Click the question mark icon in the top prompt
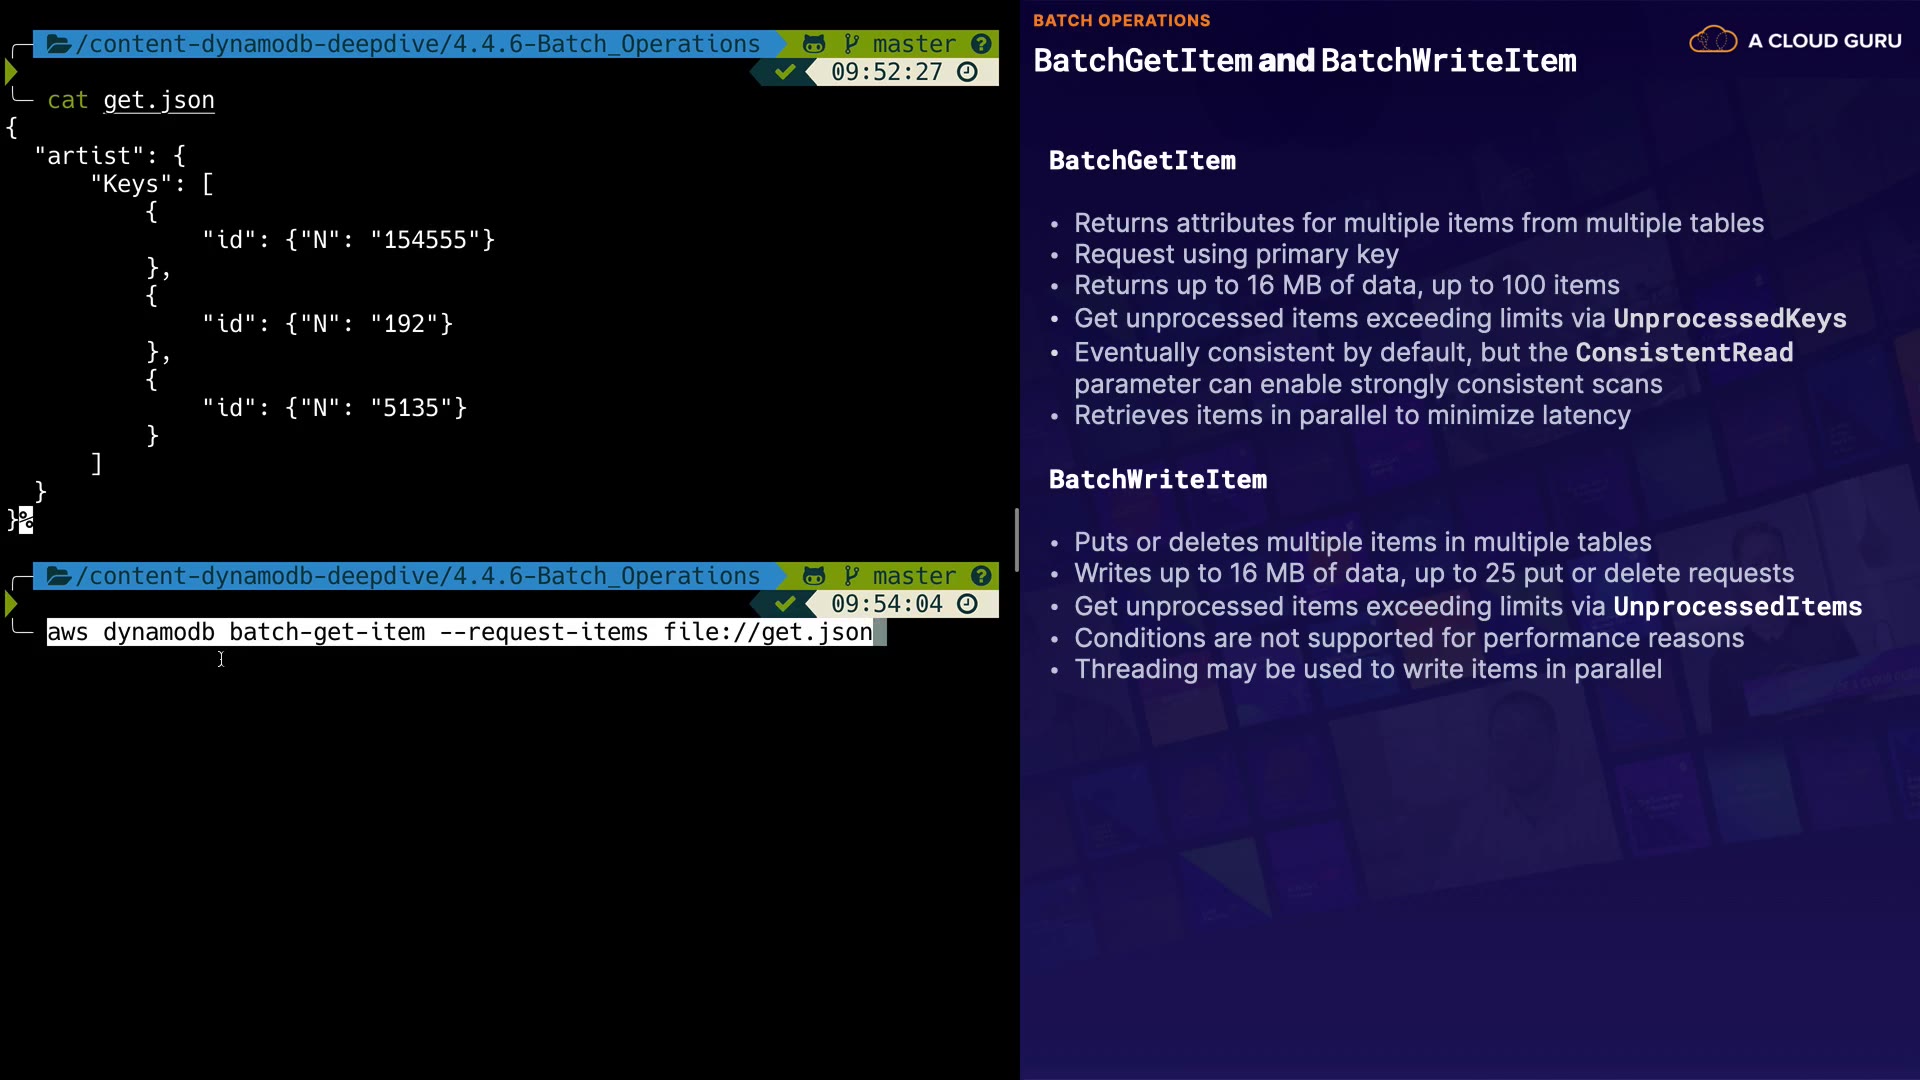The image size is (1920, 1080). [981, 44]
